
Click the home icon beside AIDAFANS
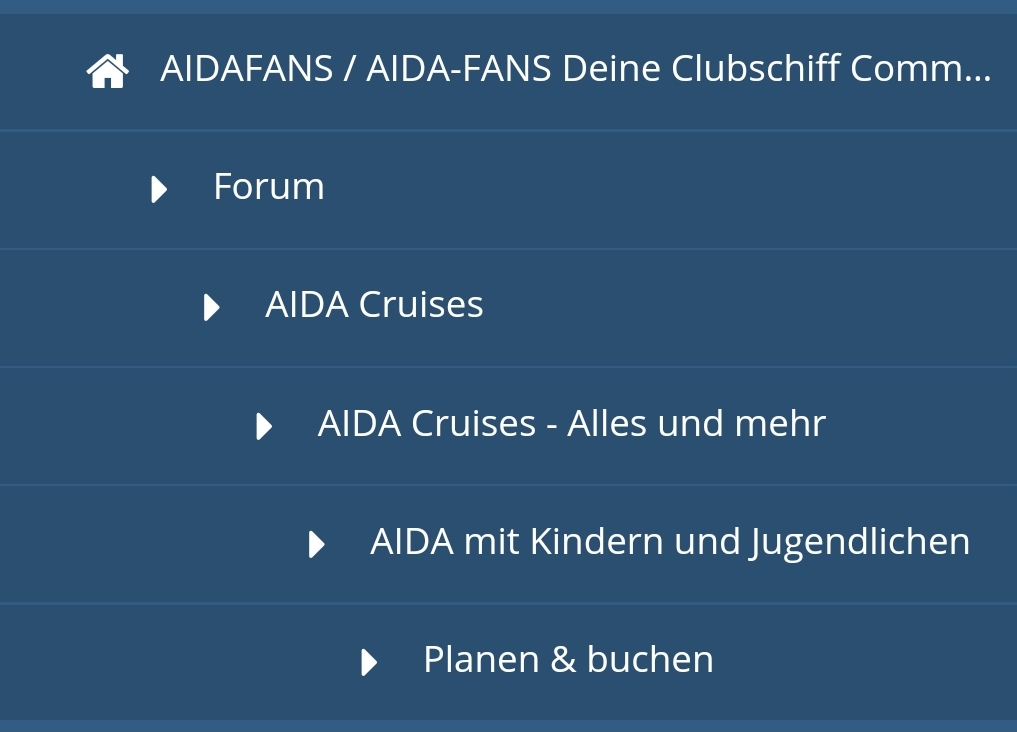[x=107, y=71]
